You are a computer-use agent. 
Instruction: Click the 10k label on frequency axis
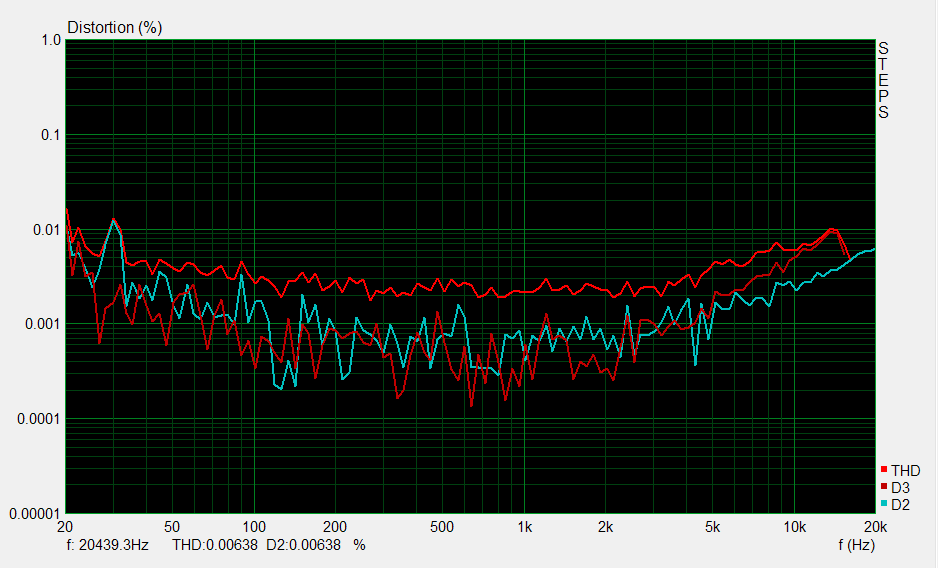[x=794, y=527]
